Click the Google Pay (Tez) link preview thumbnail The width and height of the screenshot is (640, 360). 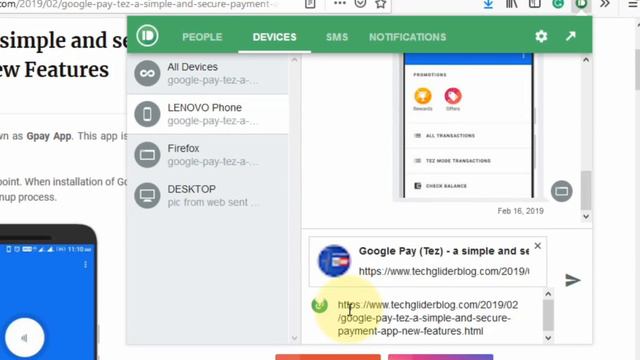334,261
